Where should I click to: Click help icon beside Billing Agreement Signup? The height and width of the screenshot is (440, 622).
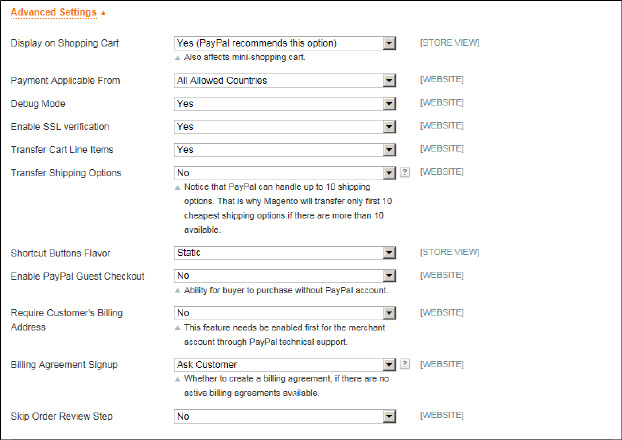coord(405,365)
